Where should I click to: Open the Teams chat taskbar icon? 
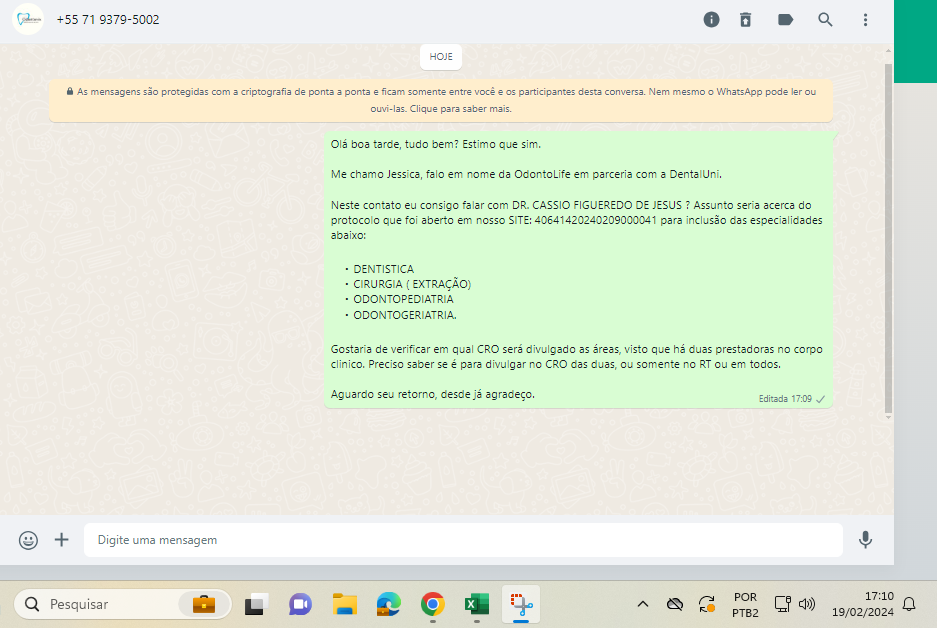pyautogui.click(x=300, y=605)
